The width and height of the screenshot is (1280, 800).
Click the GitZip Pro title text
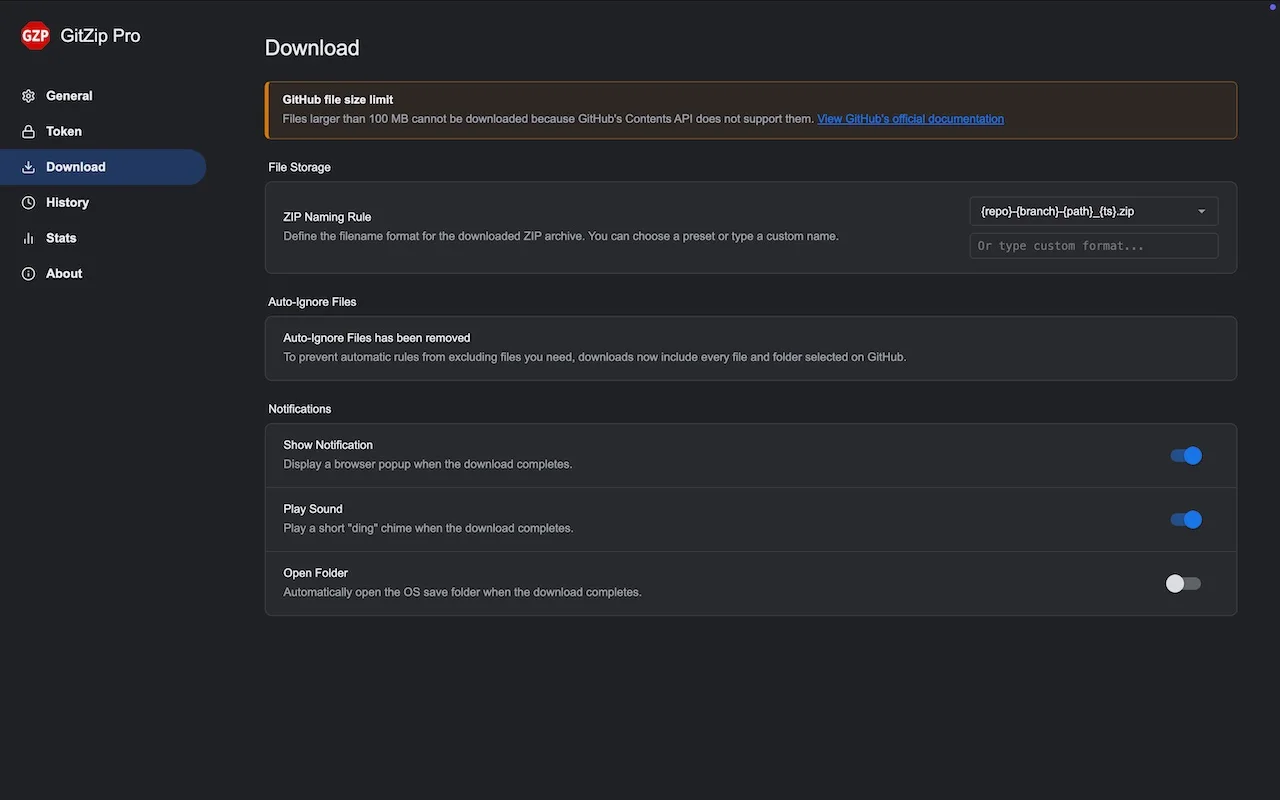[100, 36]
